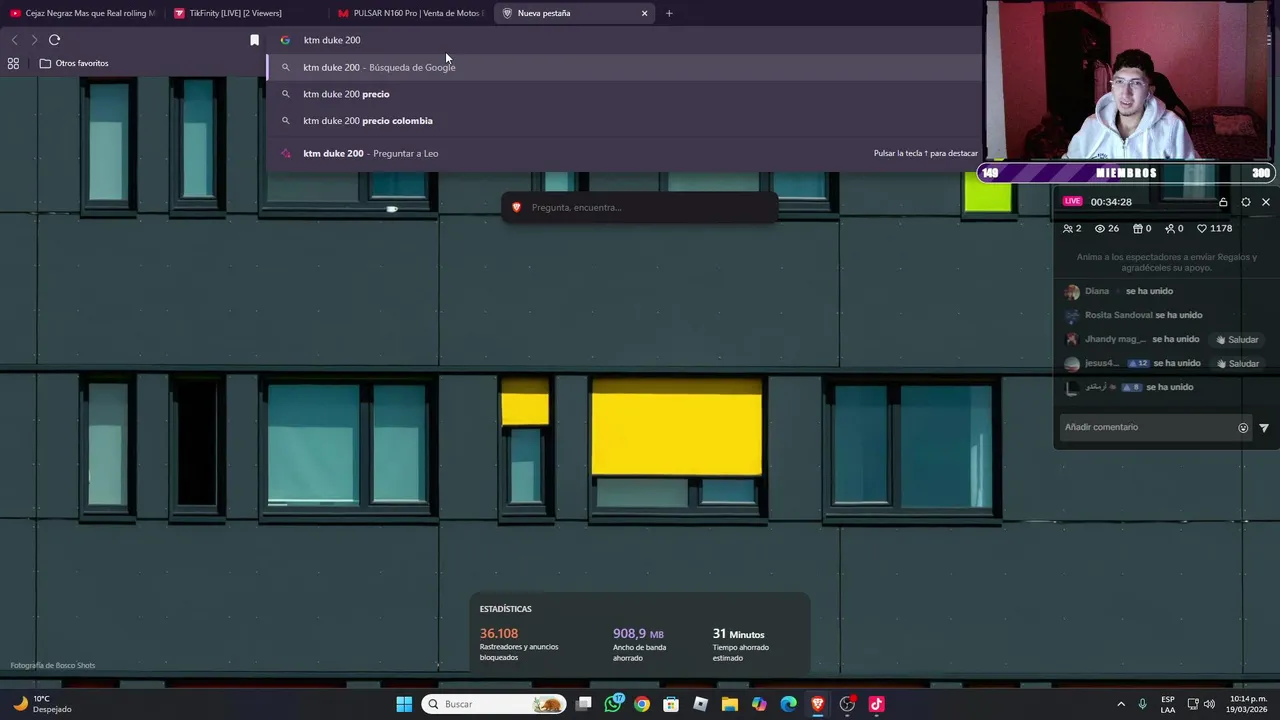Select suggestion ktm duke 200 Búsqueda de Google
The image size is (1280, 720).
[623, 67]
